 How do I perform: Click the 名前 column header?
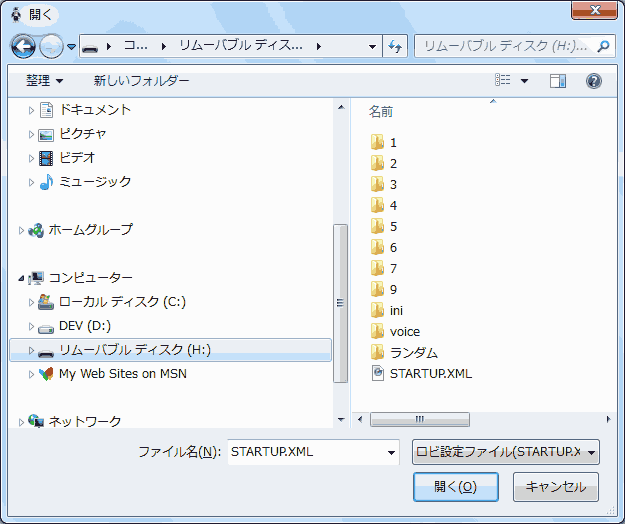coord(381,112)
